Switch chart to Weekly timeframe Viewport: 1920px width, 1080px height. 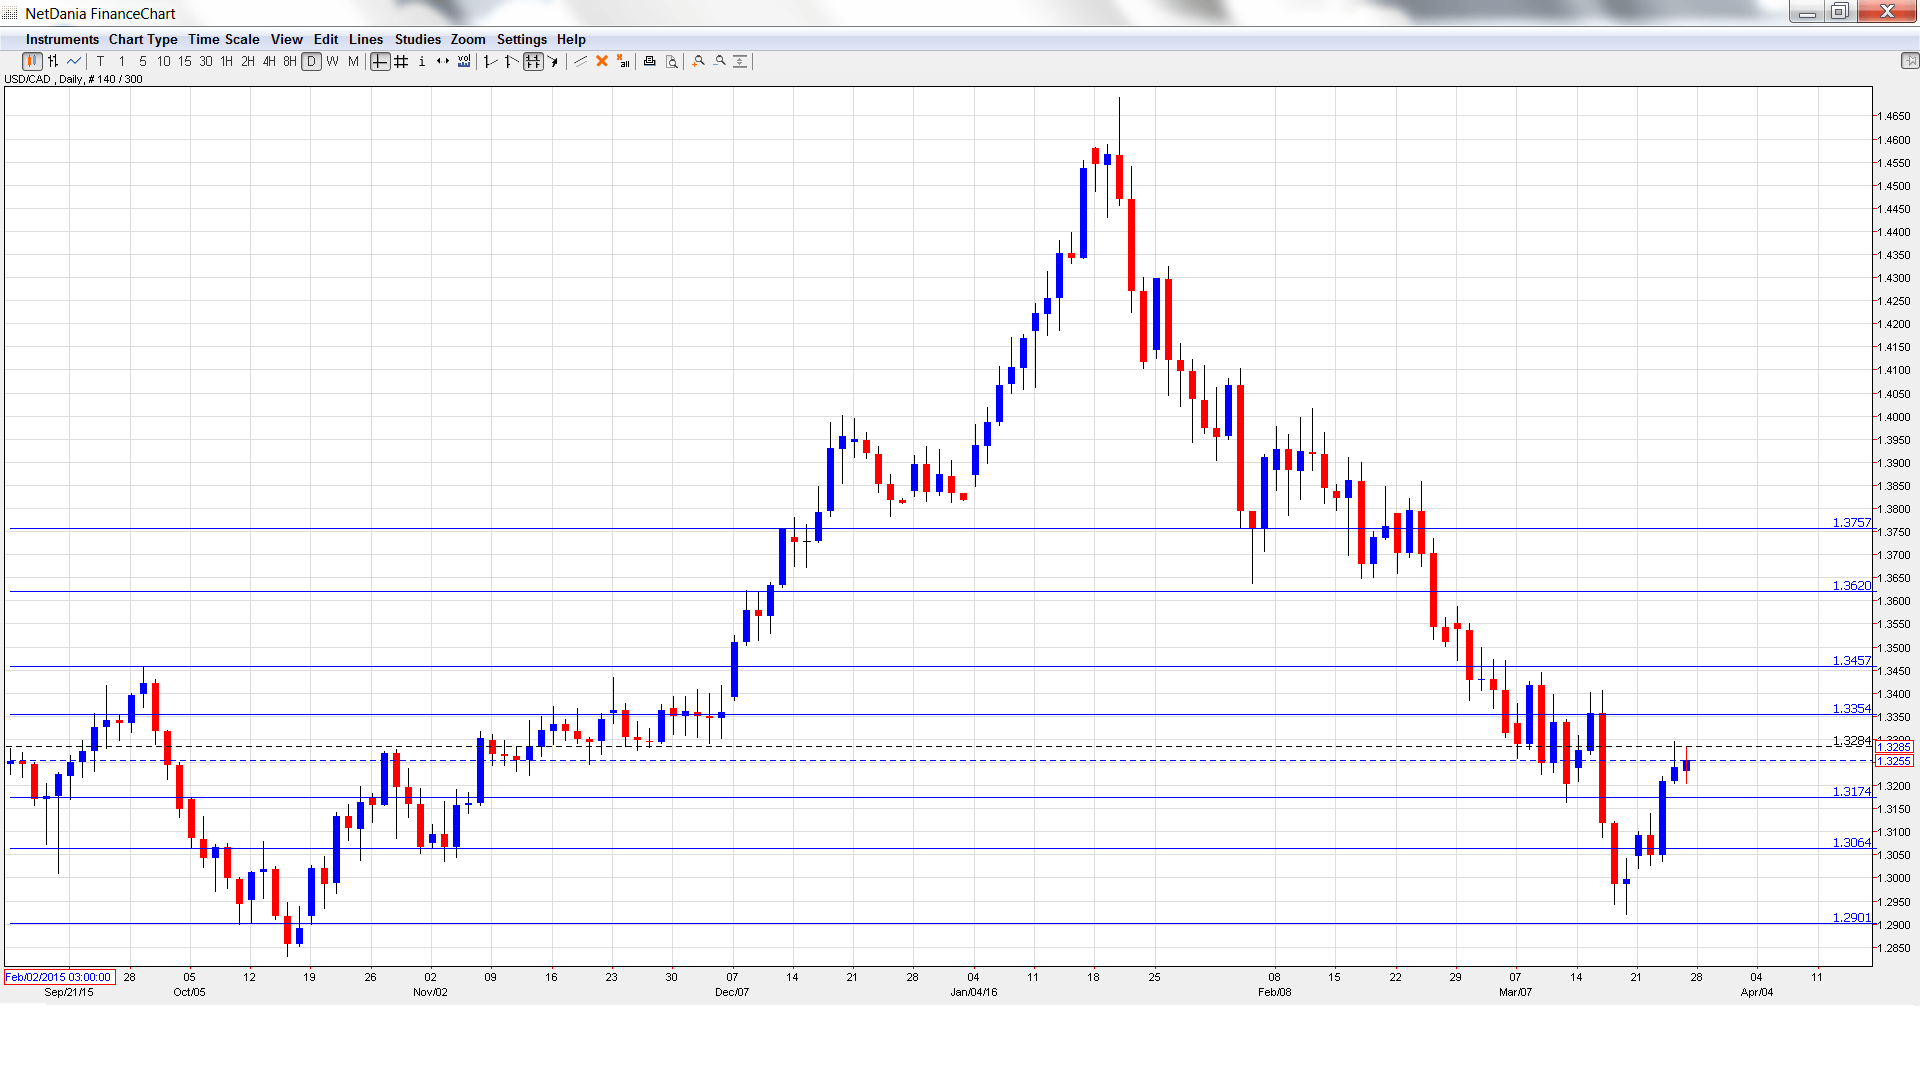click(332, 61)
